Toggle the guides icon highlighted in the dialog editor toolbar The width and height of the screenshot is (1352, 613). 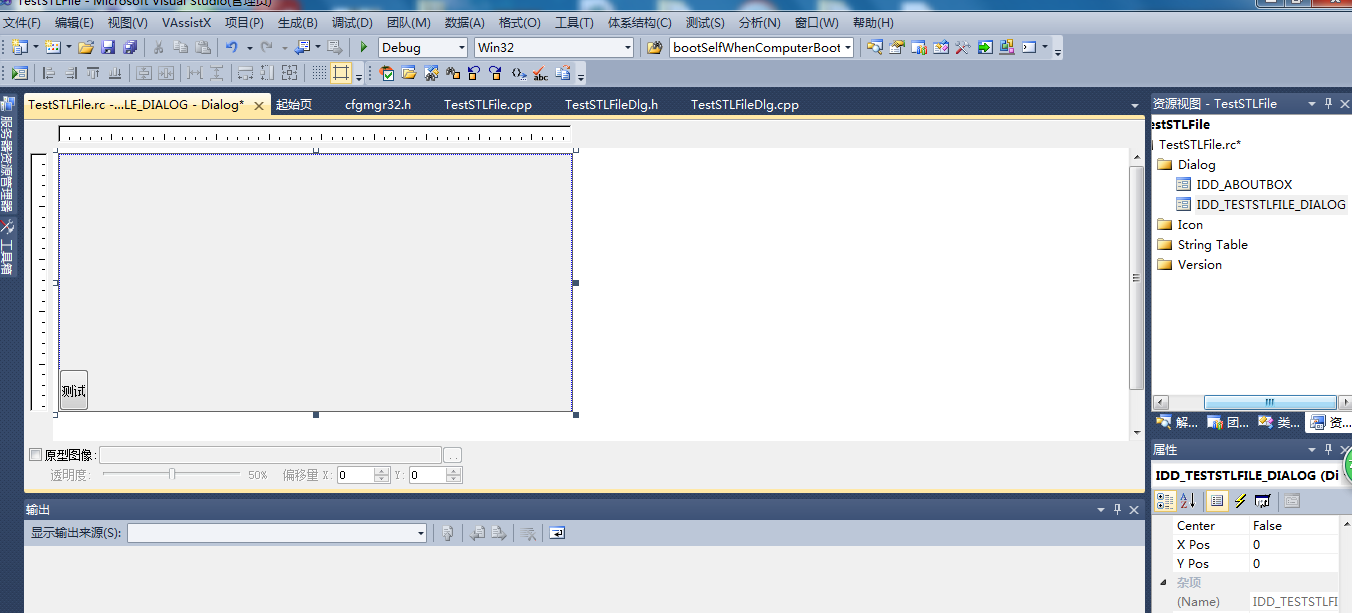[341, 72]
